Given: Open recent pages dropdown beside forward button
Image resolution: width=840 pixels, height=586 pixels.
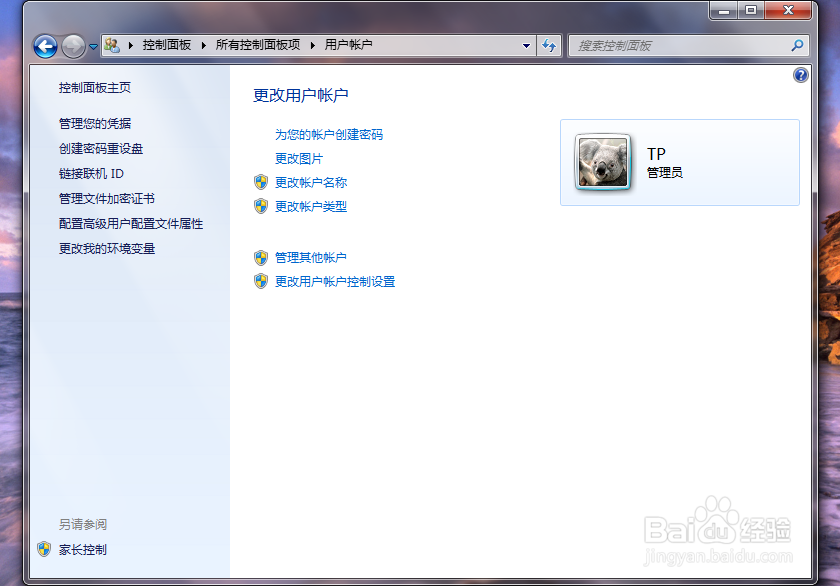Looking at the screenshot, I should (93, 45).
